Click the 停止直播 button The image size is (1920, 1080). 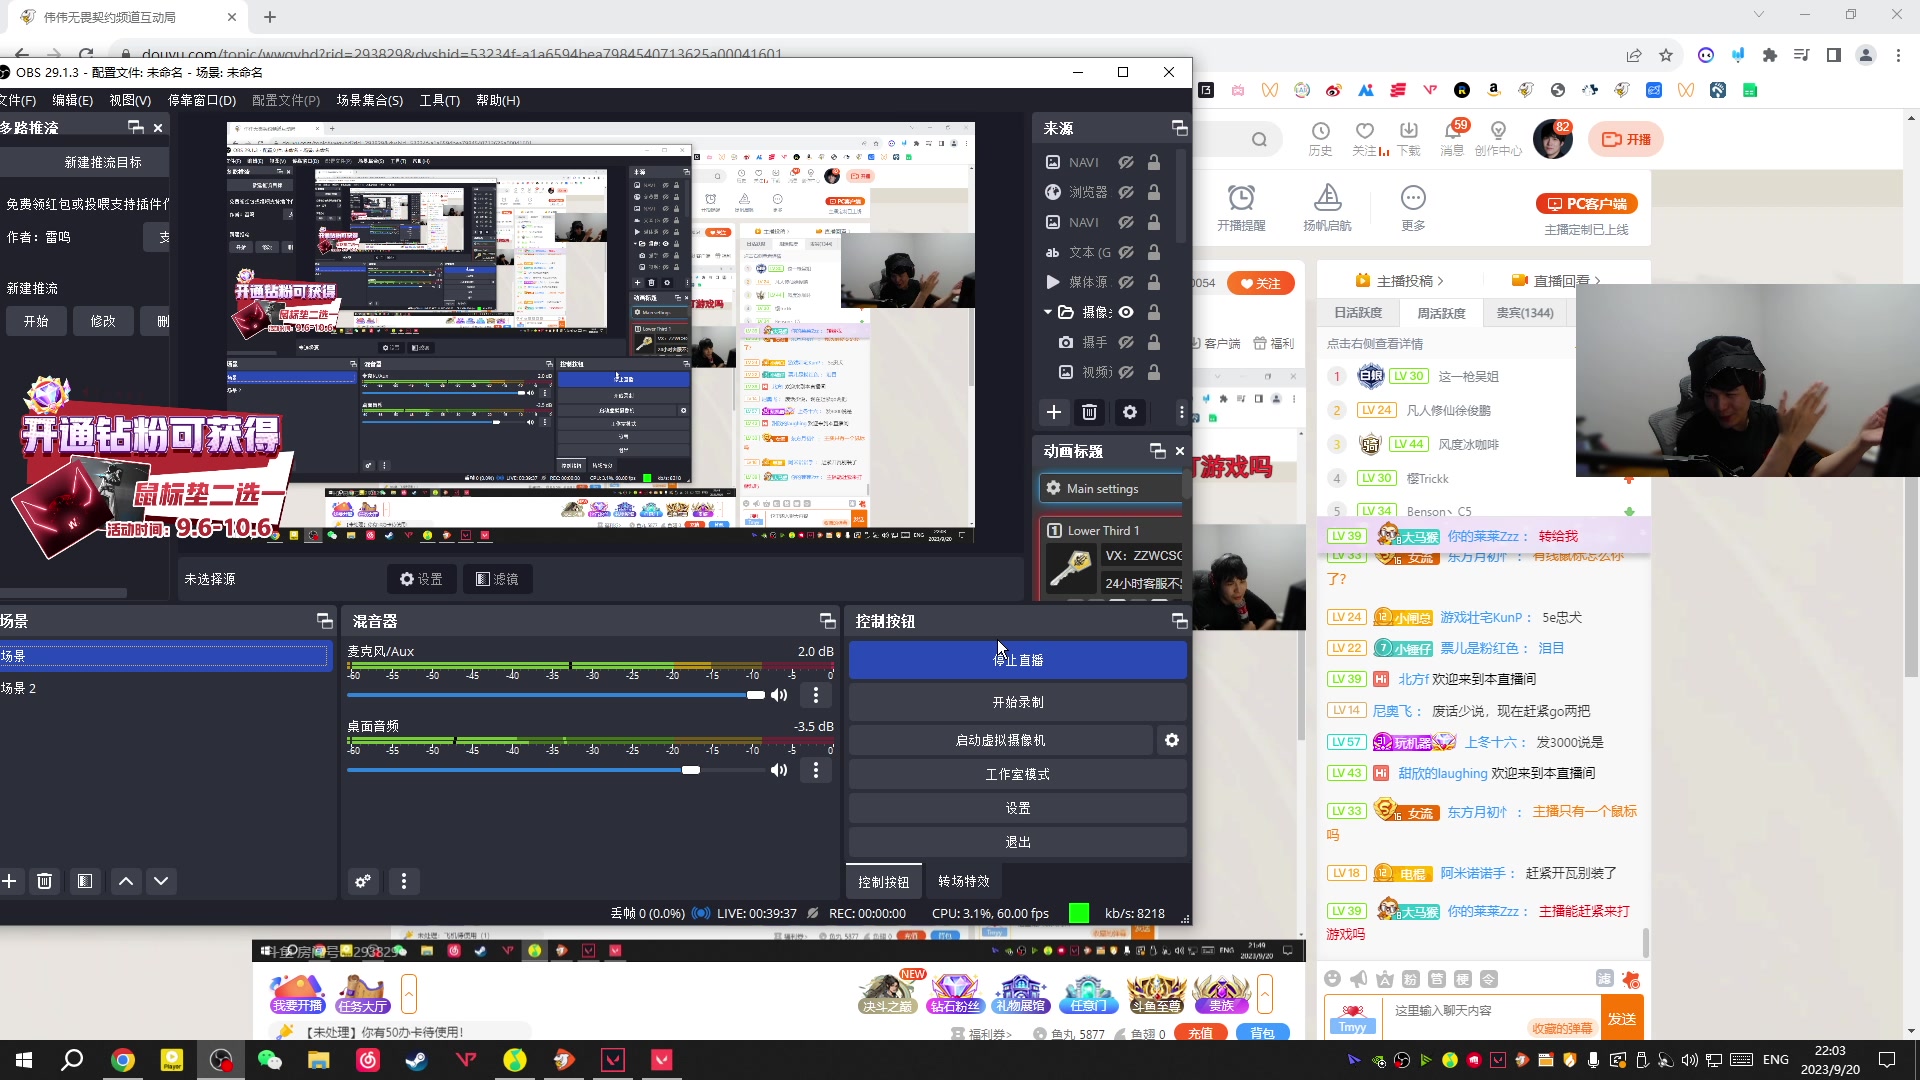1017,659
